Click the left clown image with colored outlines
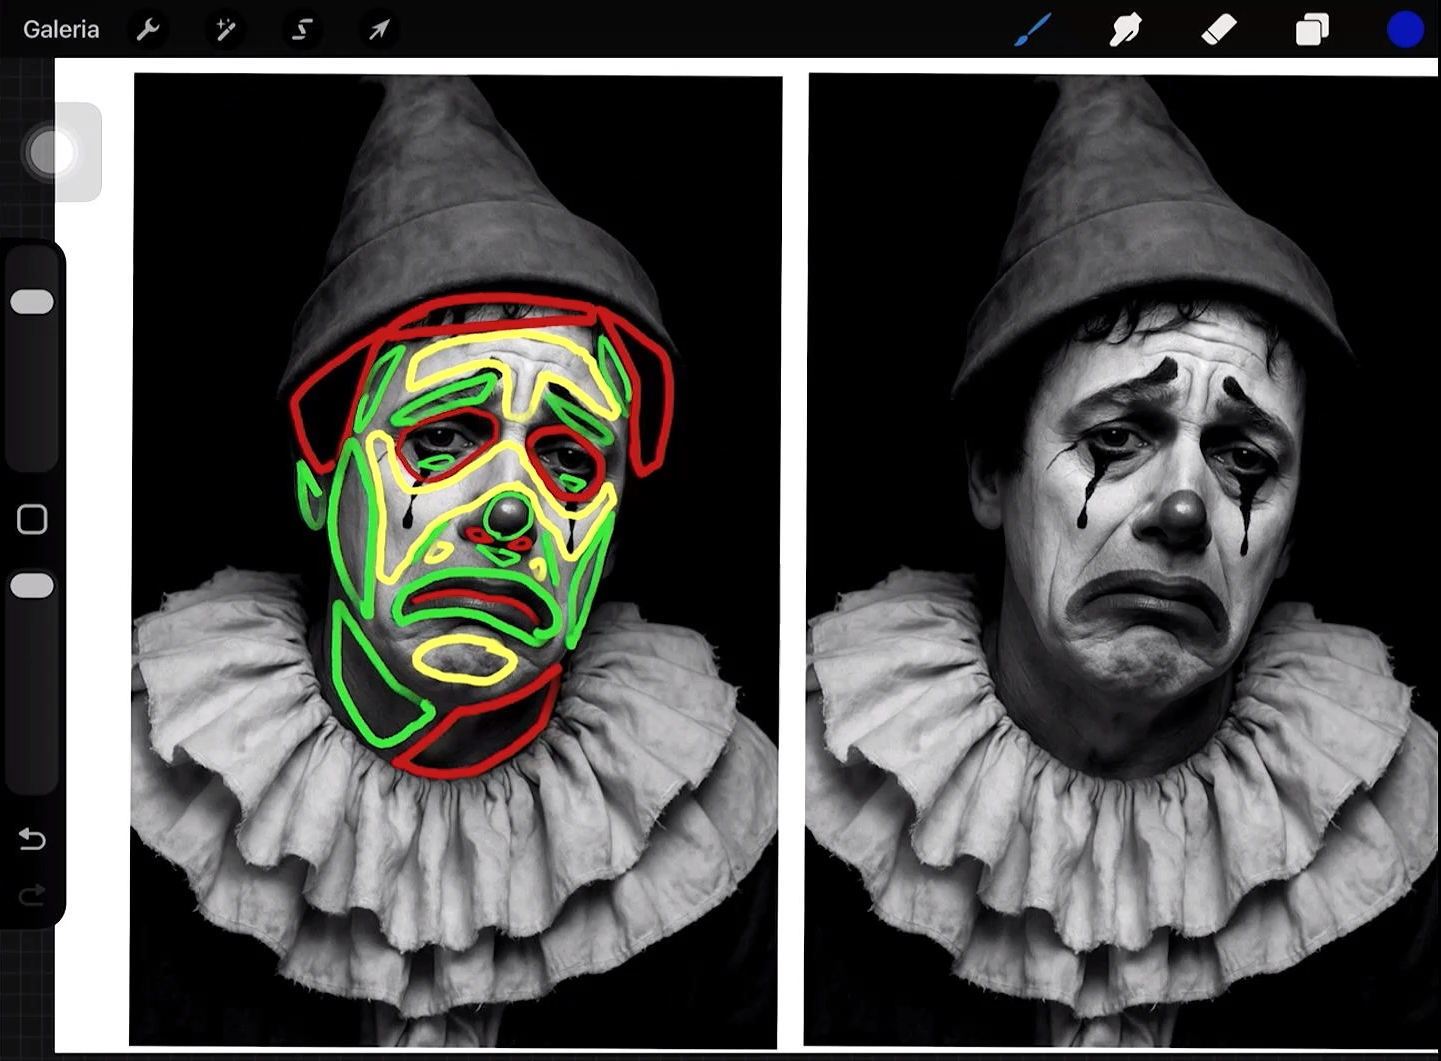Viewport: 1441px width, 1061px height. (x=455, y=560)
